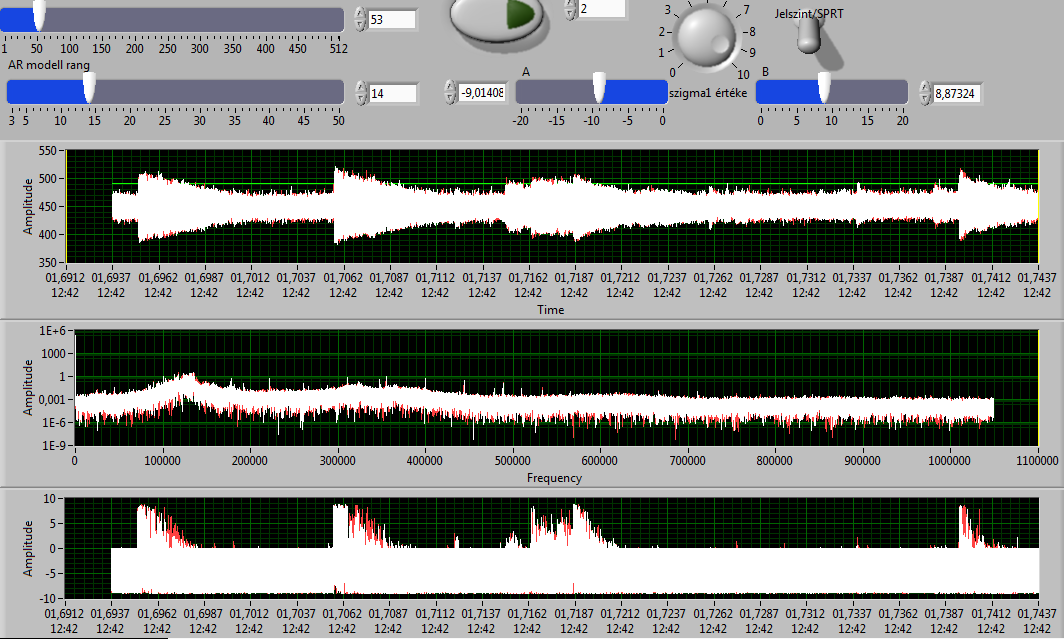Click the 'Frequency' axis label
Image resolution: width=1064 pixels, height=639 pixels.
point(554,478)
